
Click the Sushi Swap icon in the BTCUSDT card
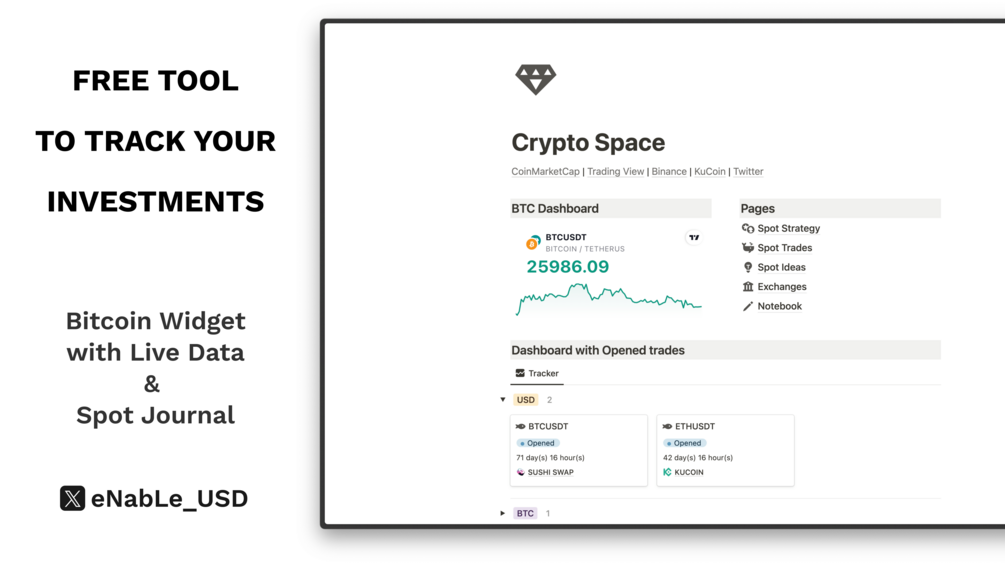pyautogui.click(x=520, y=472)
